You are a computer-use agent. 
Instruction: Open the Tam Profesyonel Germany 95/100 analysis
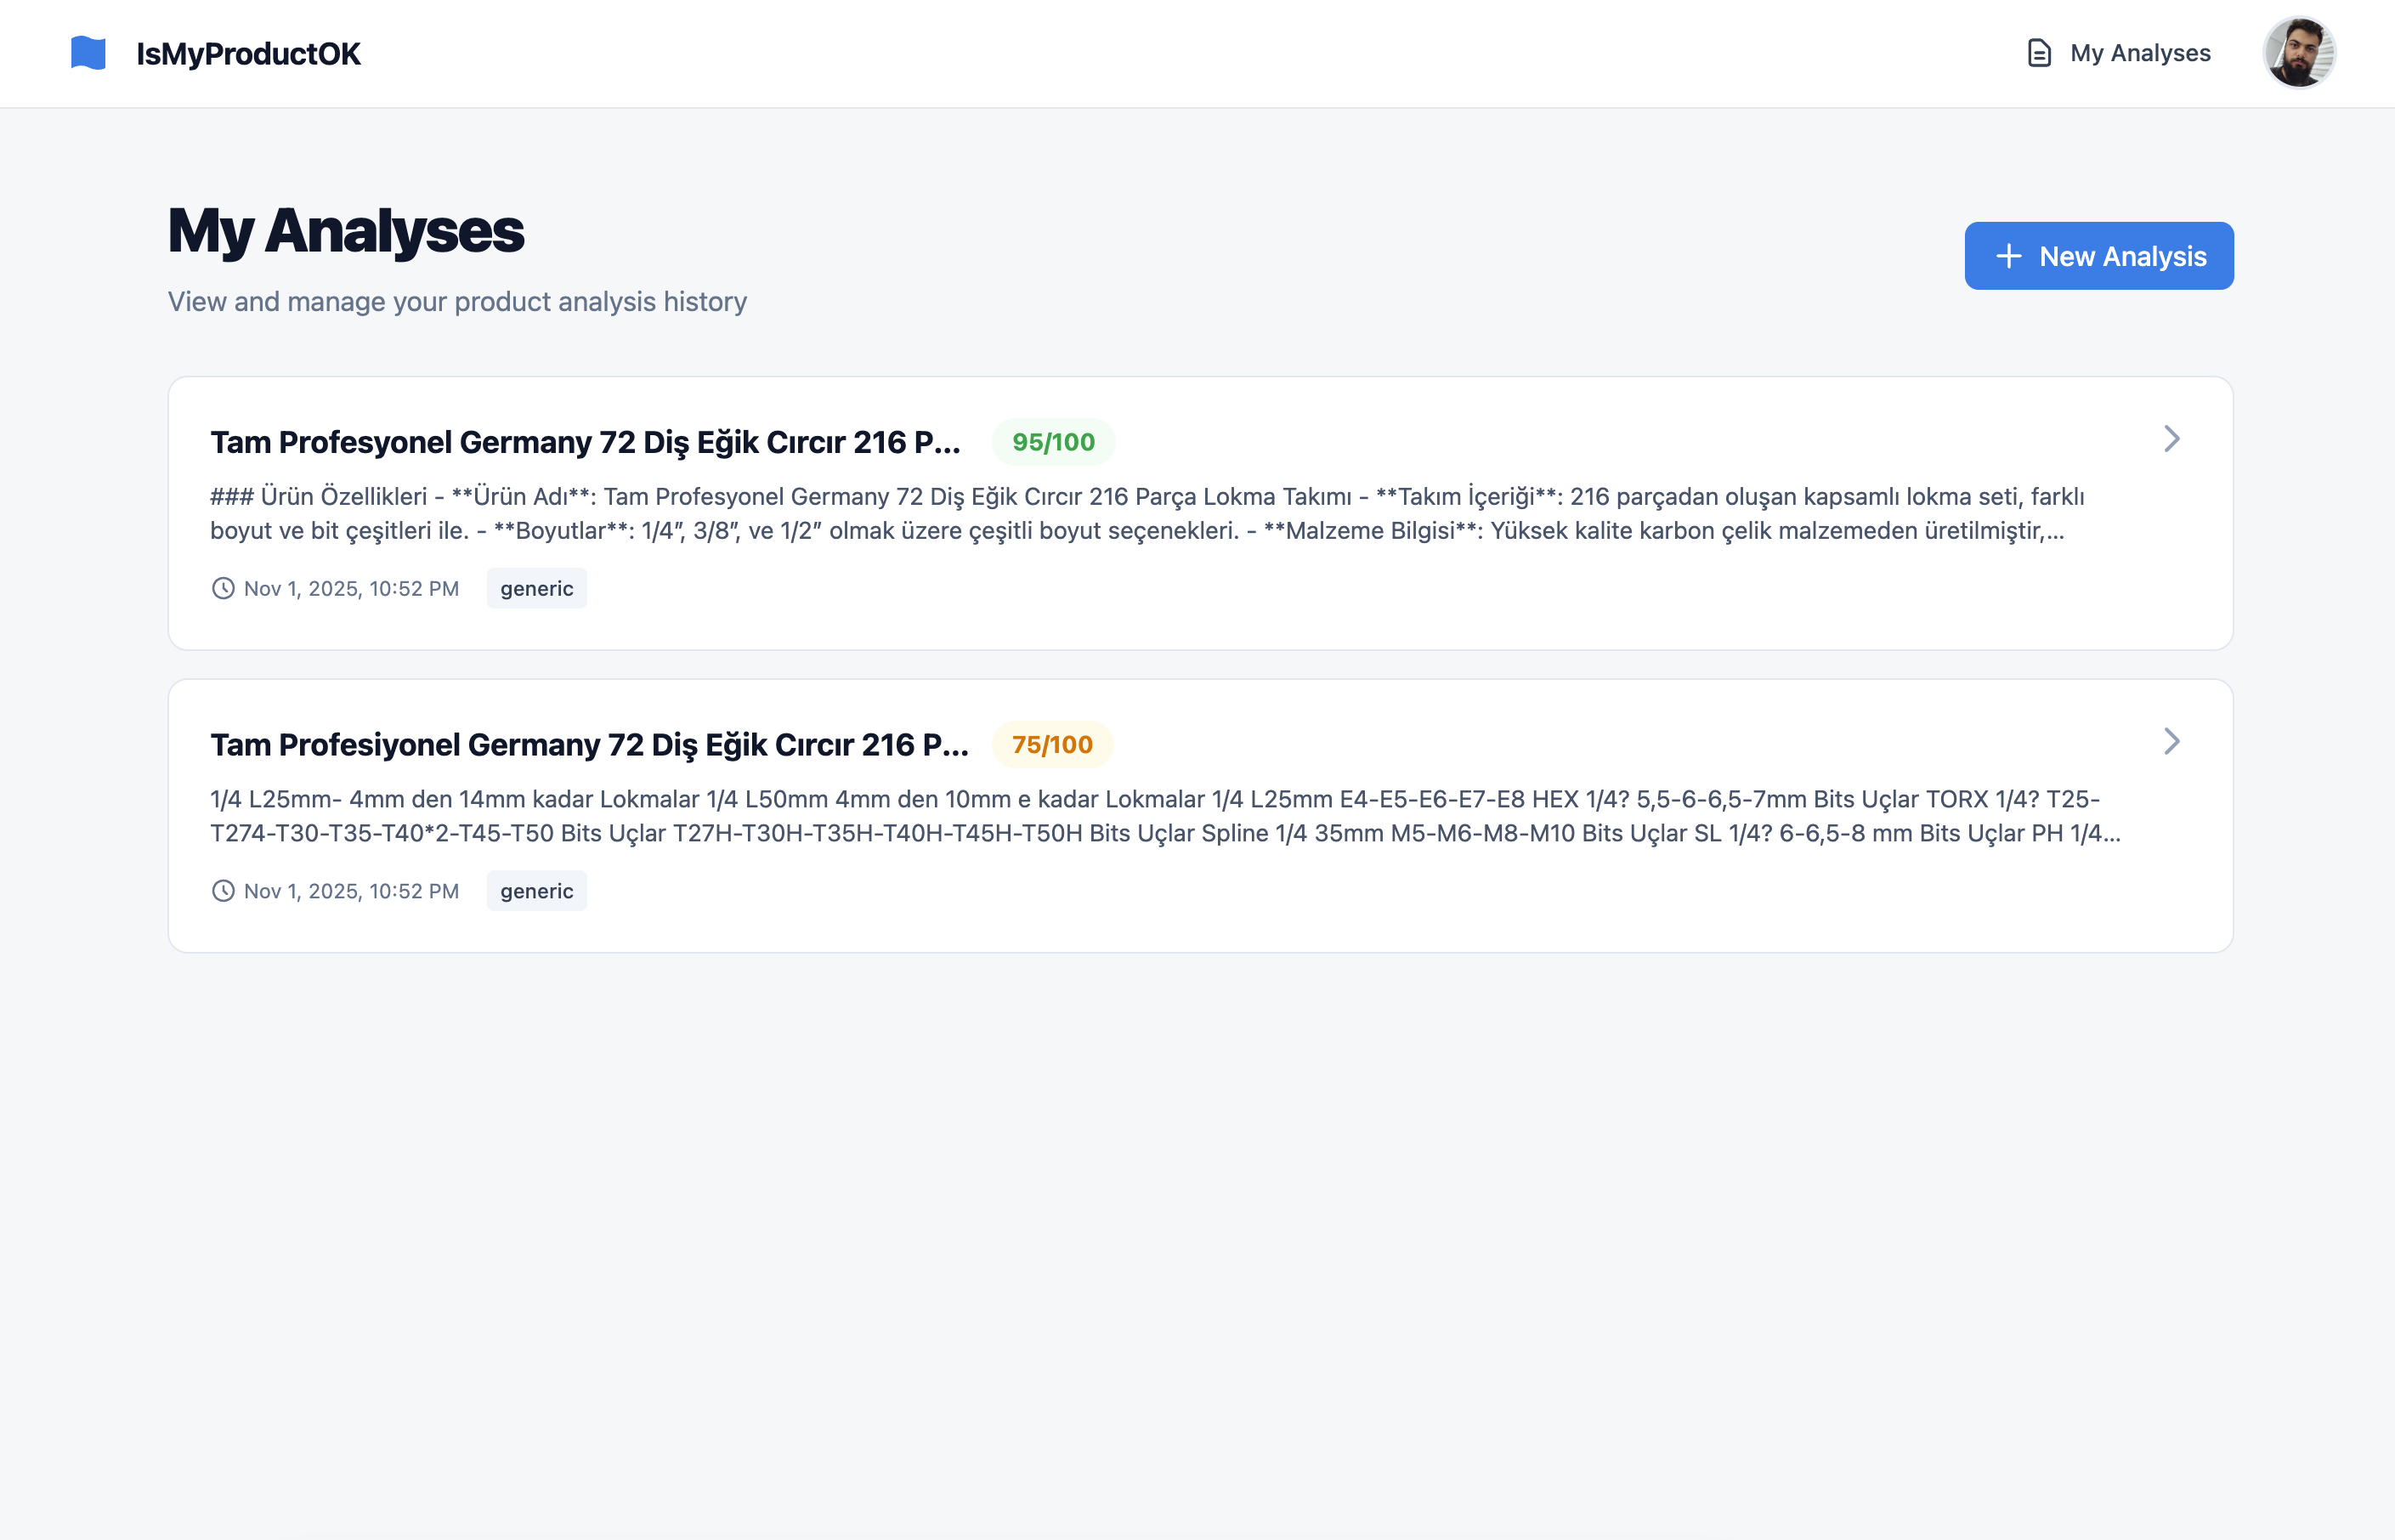coord(583,441)
